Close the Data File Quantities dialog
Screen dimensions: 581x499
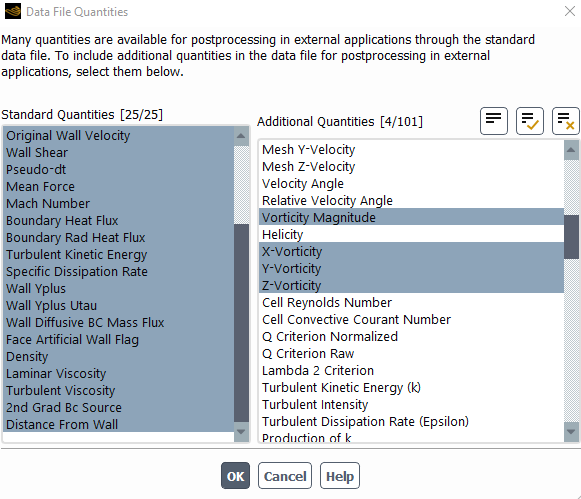tap(570, 11)
